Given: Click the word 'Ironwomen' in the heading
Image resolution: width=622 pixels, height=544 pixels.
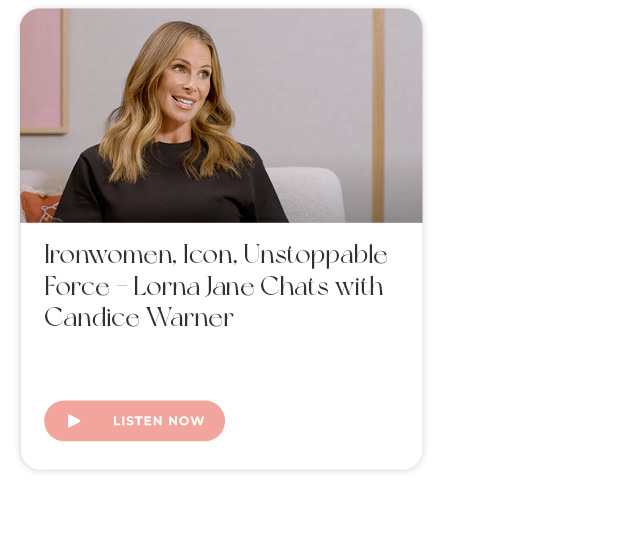Looking at the screenshot, I should pos(110,254).
